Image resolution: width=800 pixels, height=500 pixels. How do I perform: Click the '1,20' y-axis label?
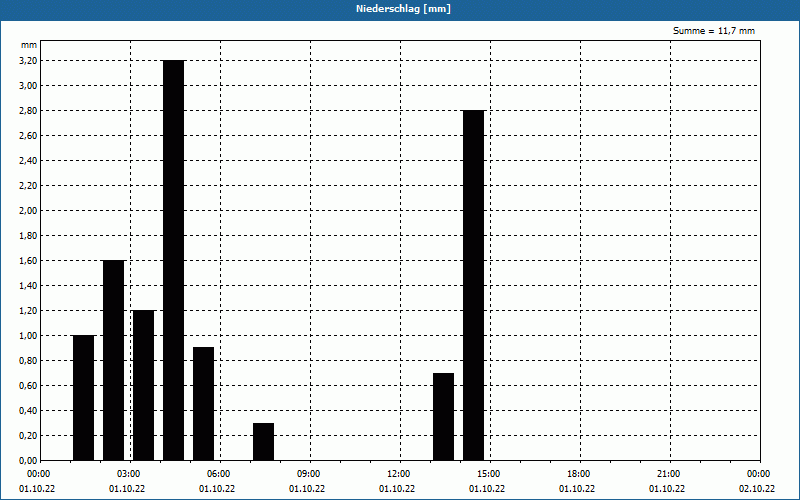[29, 311]
